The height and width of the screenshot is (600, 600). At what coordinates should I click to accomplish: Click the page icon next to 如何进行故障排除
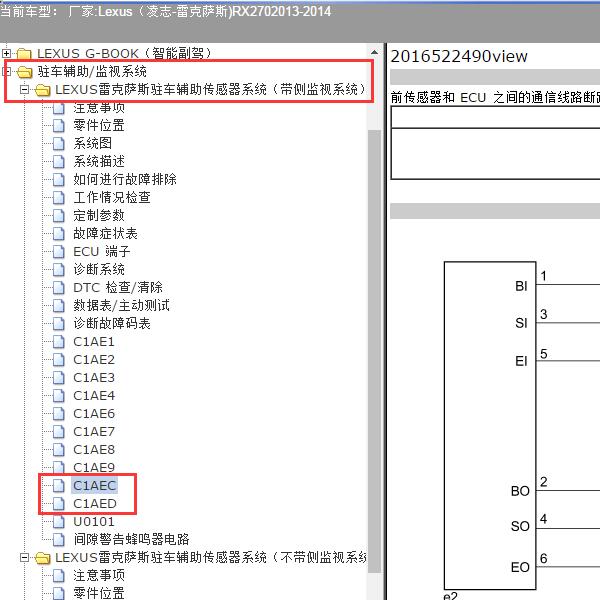(59, 179)
